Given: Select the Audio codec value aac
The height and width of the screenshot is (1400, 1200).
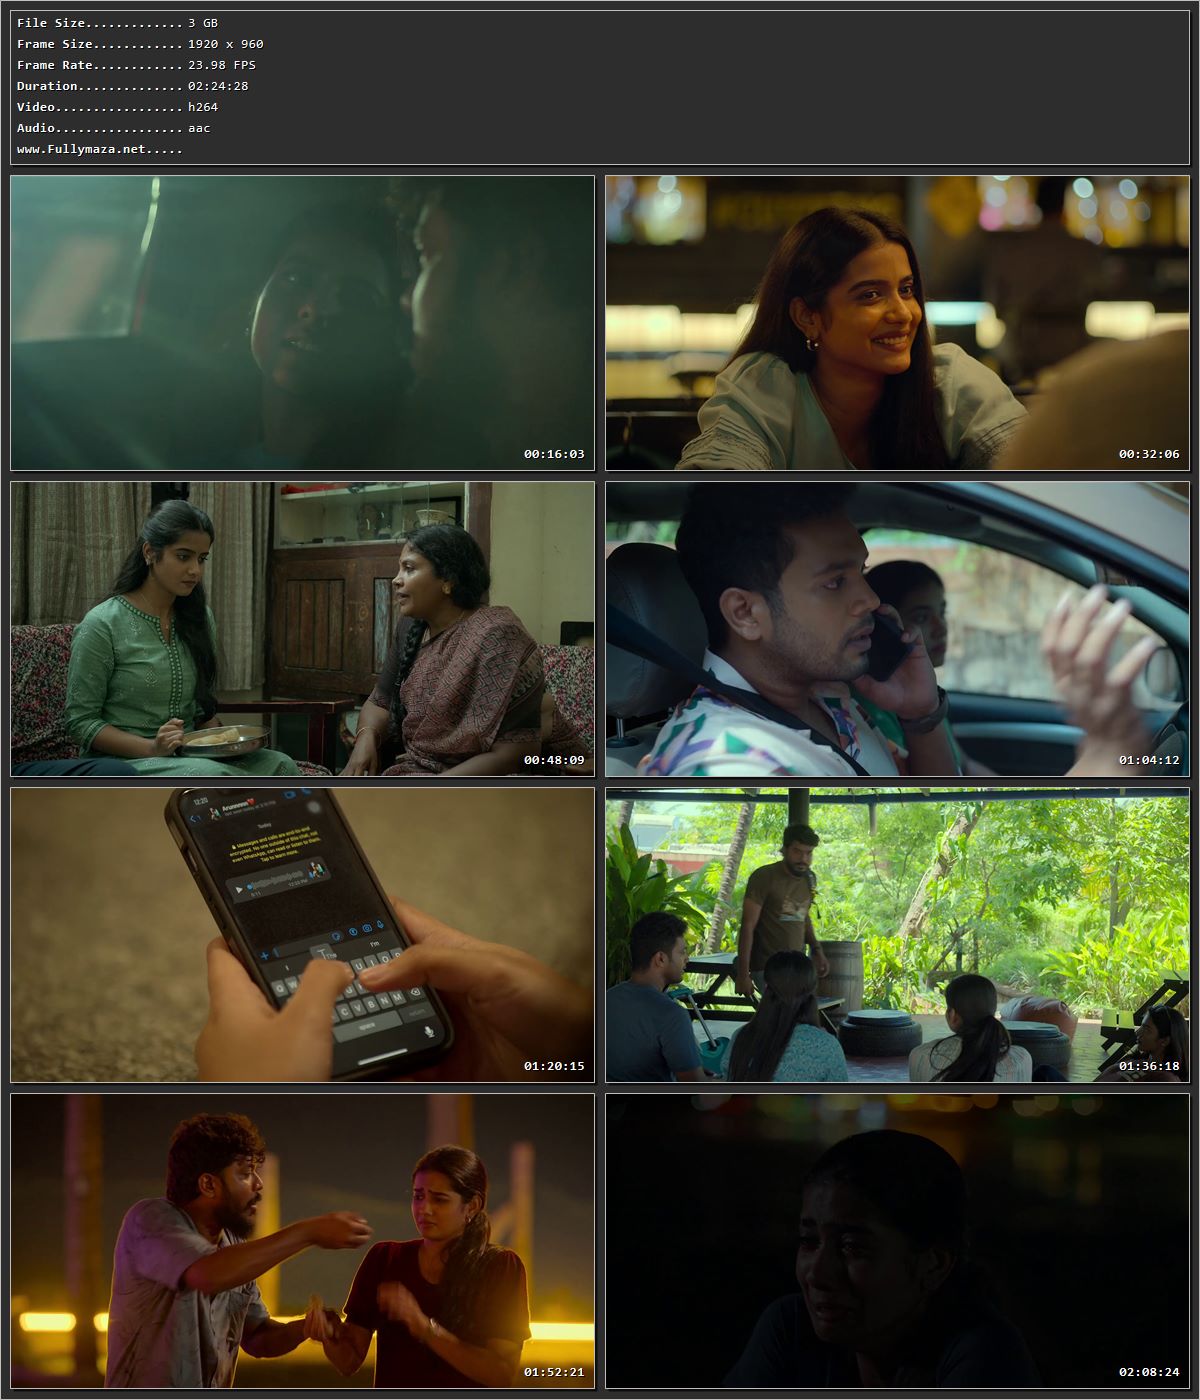Looking at the screenshot, I should tap(199, 128).
